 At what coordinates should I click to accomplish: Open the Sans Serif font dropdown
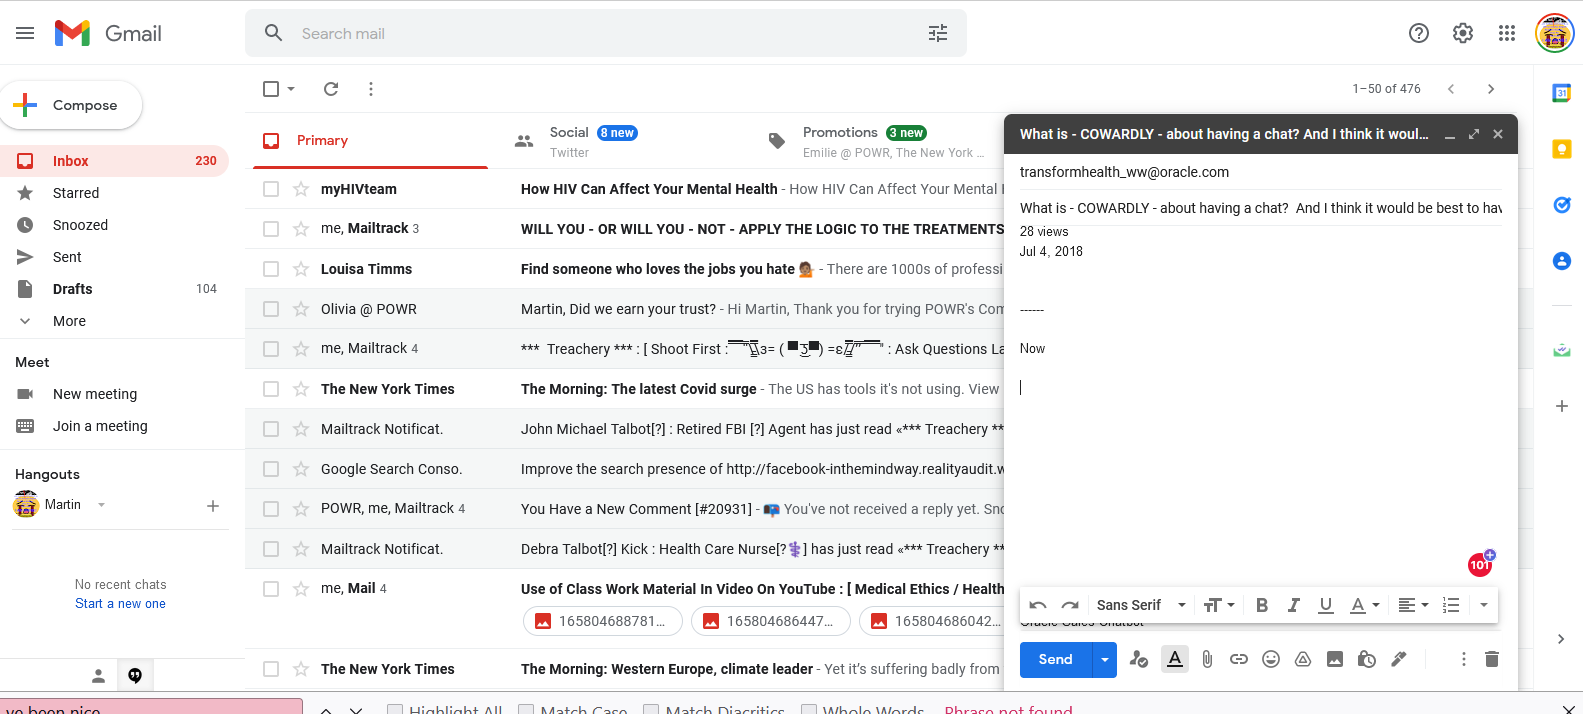pos(1141,605)
